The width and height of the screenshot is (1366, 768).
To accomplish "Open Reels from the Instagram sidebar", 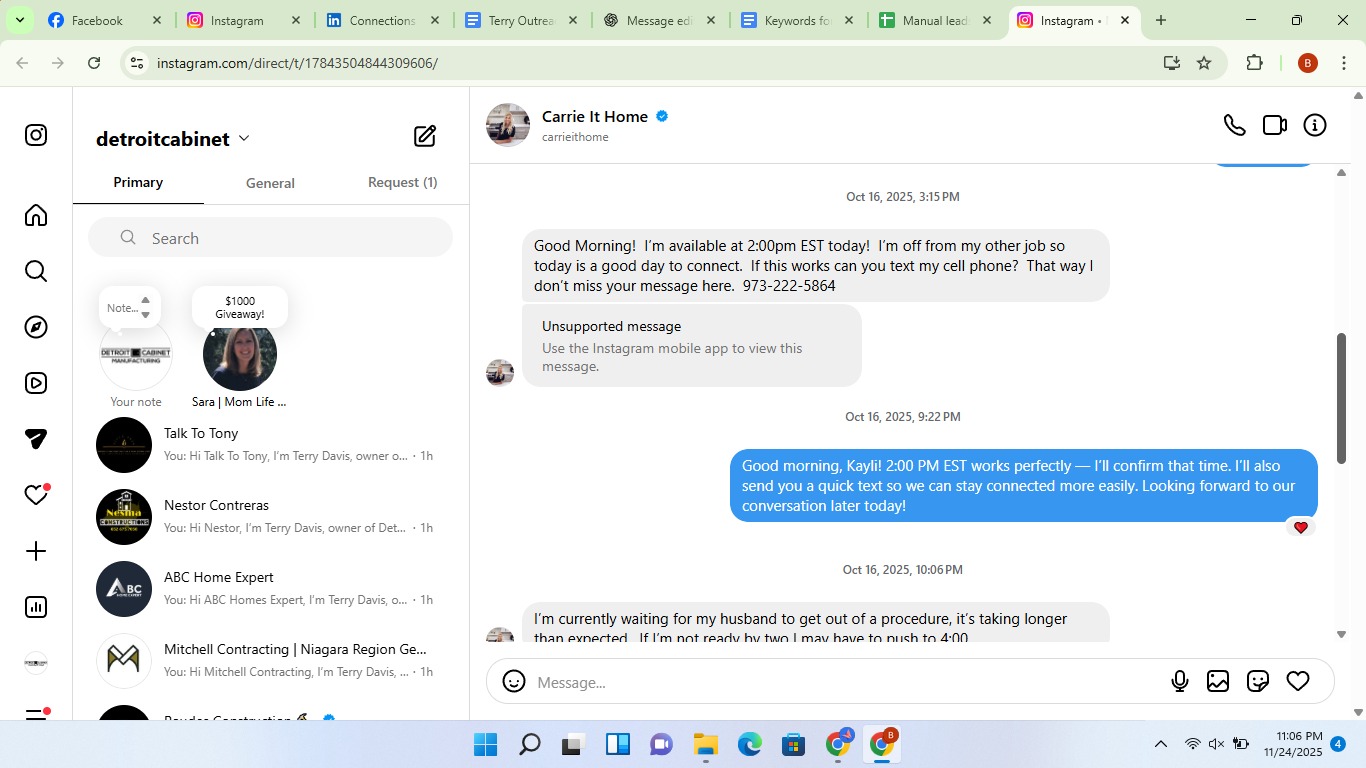I will 36,383.
